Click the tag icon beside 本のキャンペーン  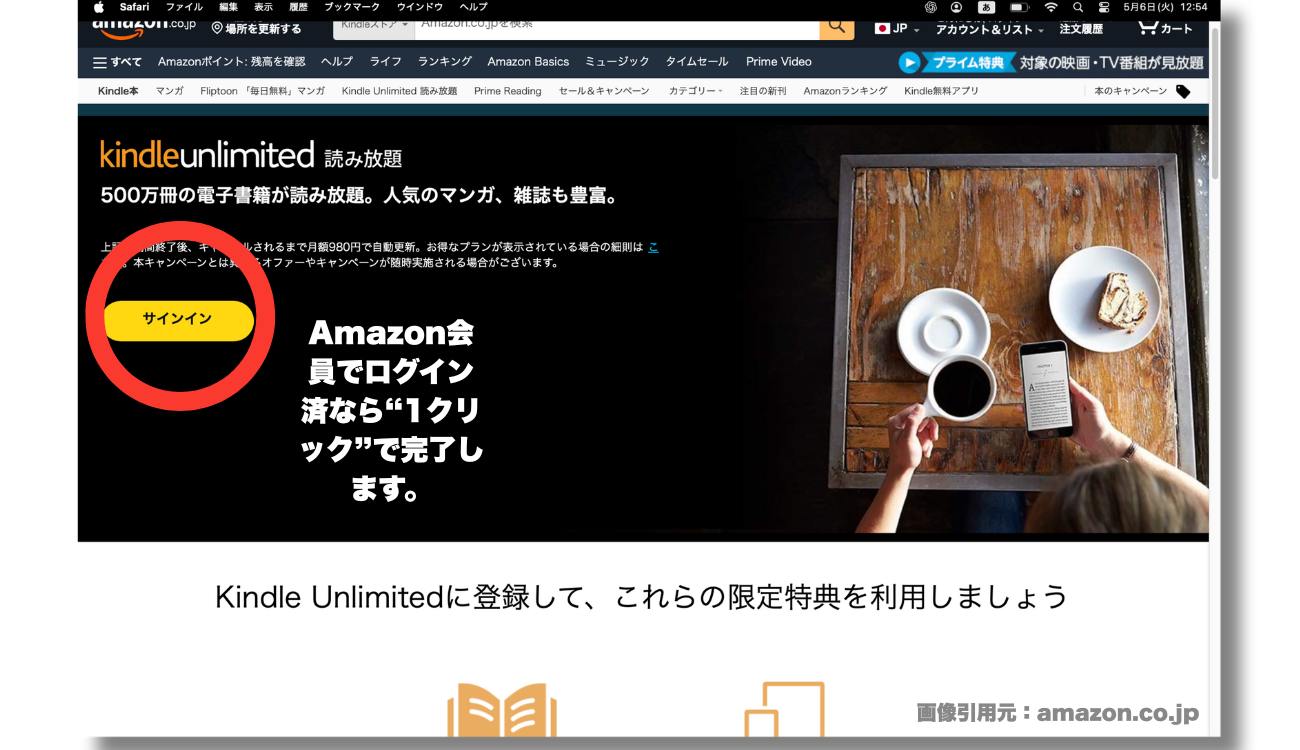(1183, 91)
